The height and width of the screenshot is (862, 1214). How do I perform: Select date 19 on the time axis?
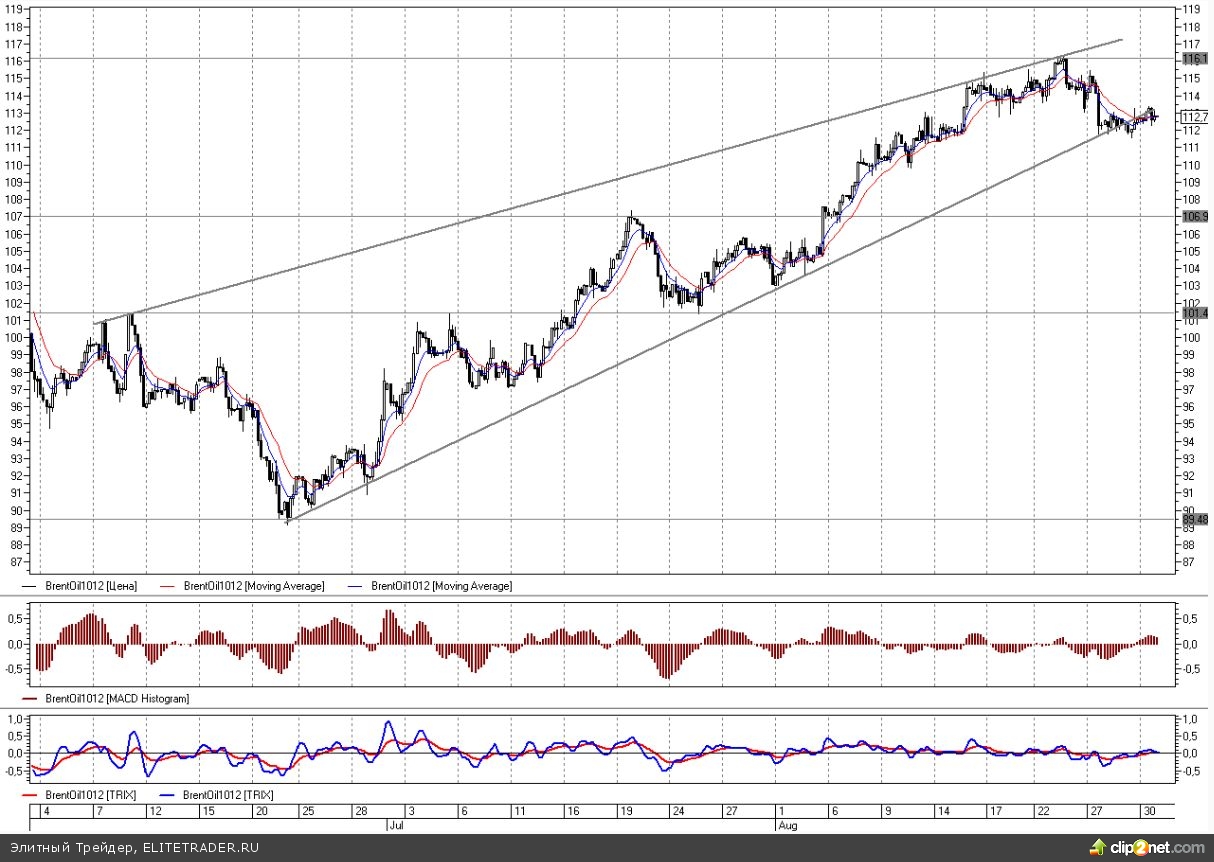click(x=624, y=811)
